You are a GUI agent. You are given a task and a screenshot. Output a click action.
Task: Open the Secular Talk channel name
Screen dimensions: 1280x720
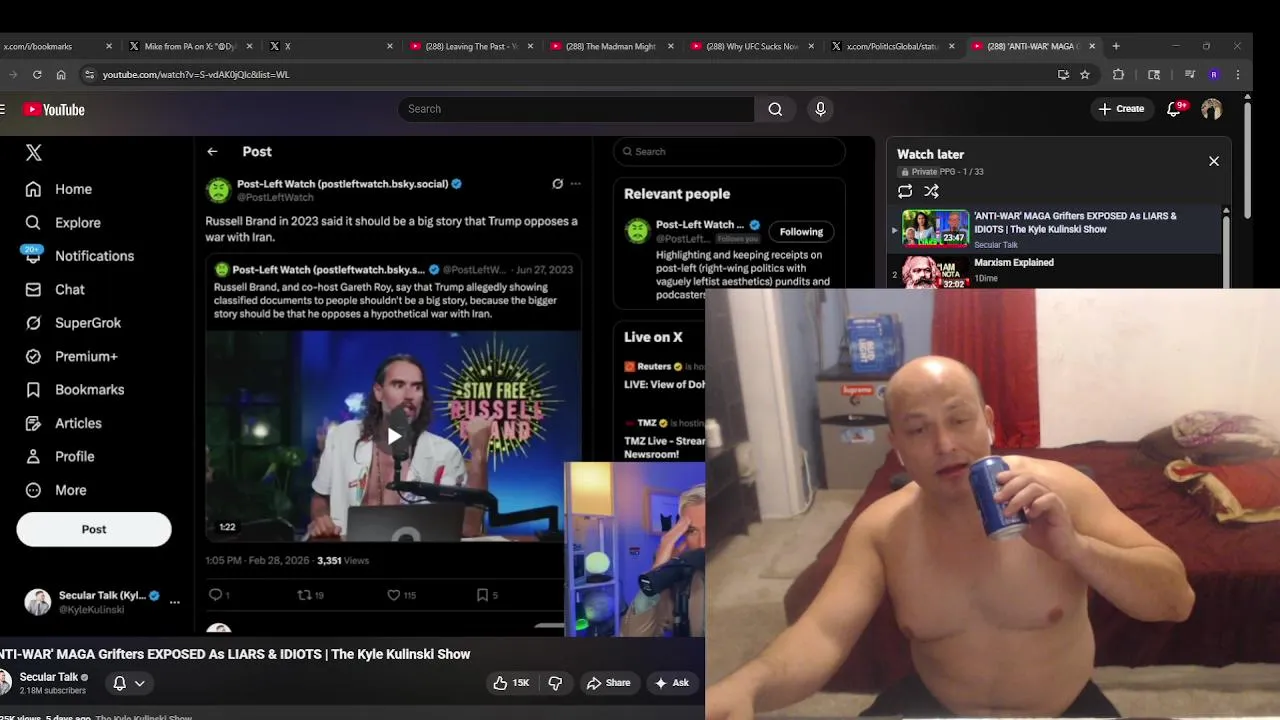[x=49, y=677]
